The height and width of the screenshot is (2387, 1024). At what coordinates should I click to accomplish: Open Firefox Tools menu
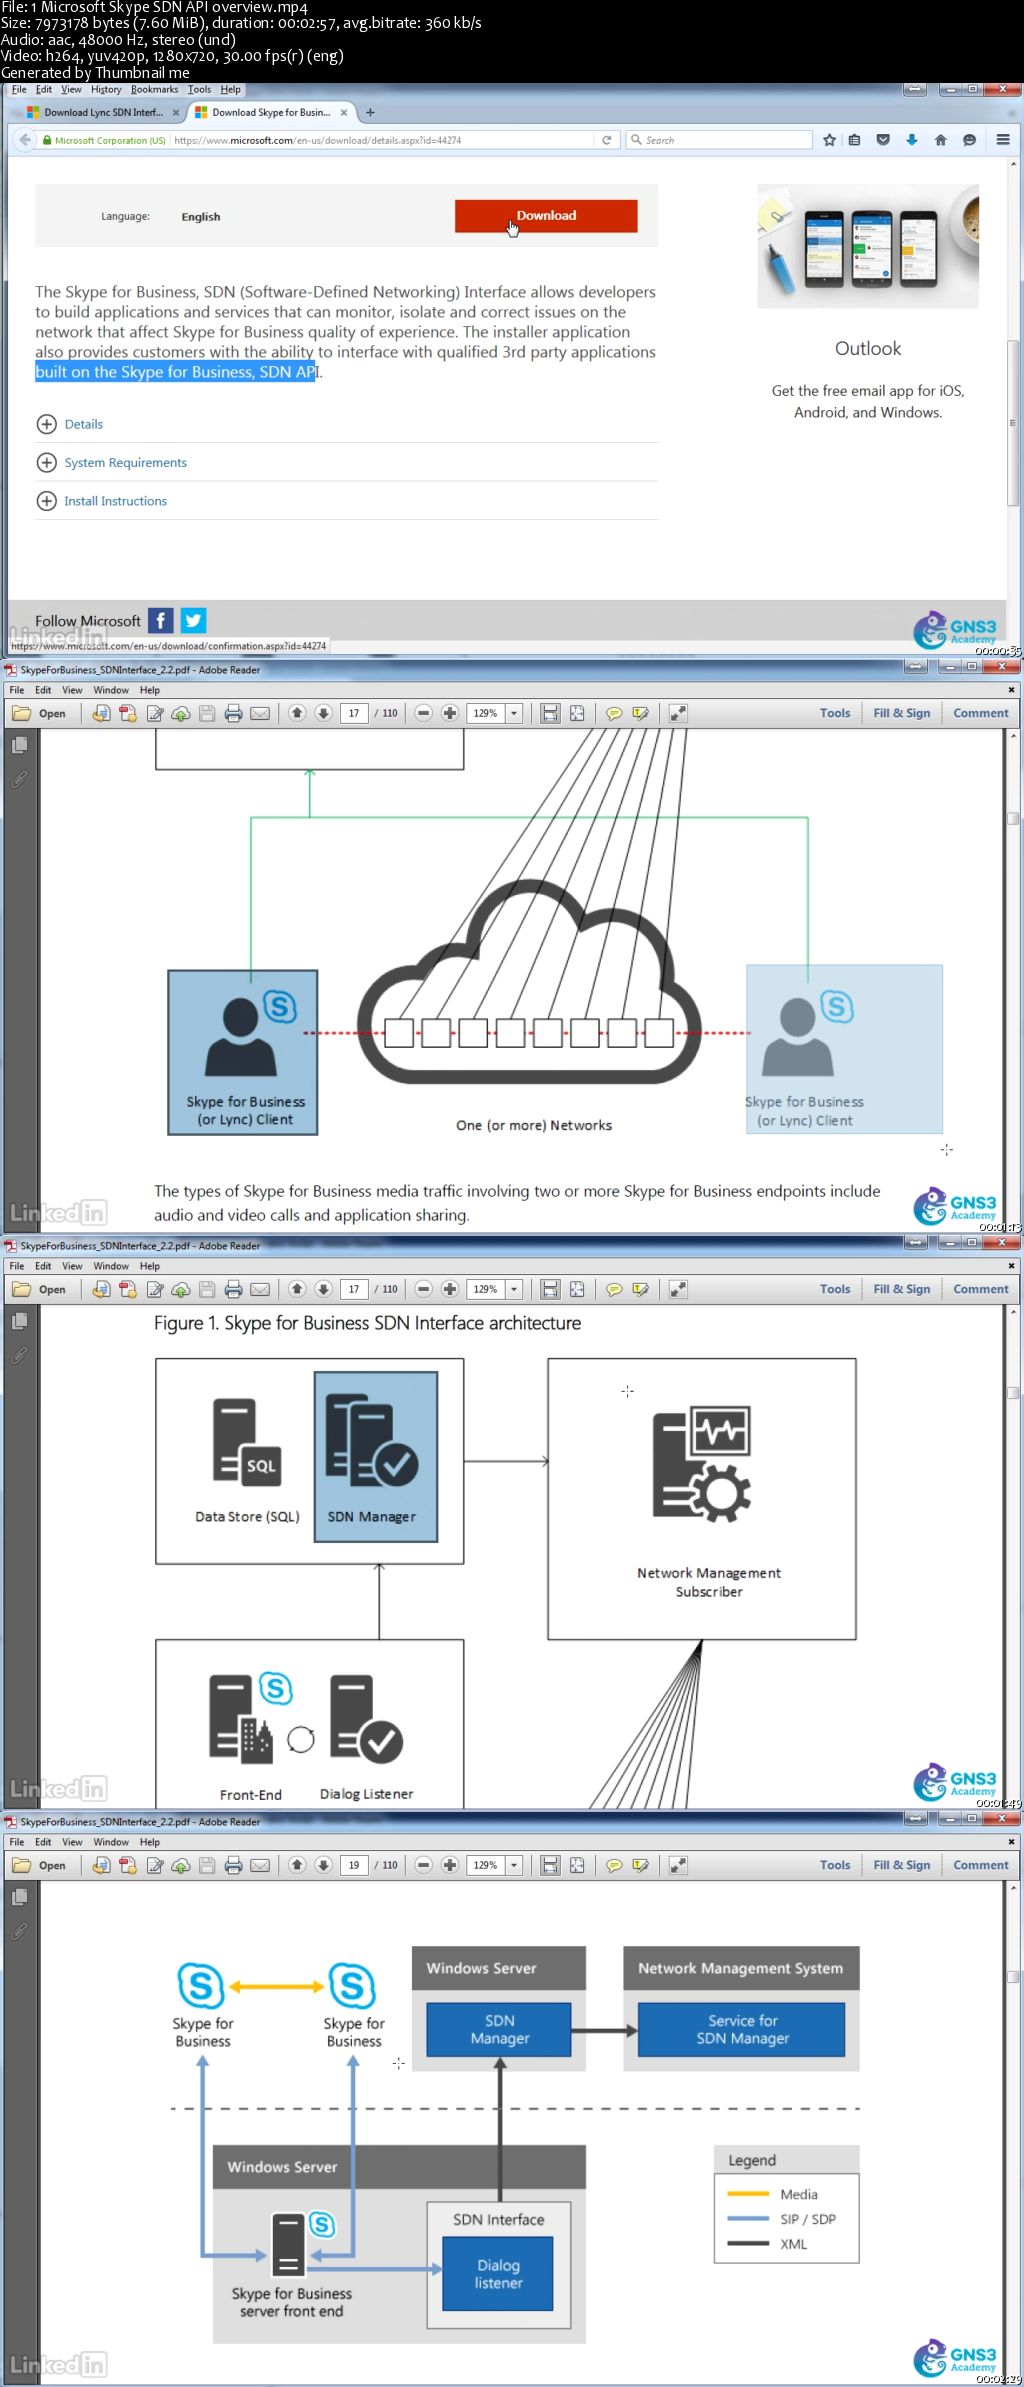coord(199,90)
